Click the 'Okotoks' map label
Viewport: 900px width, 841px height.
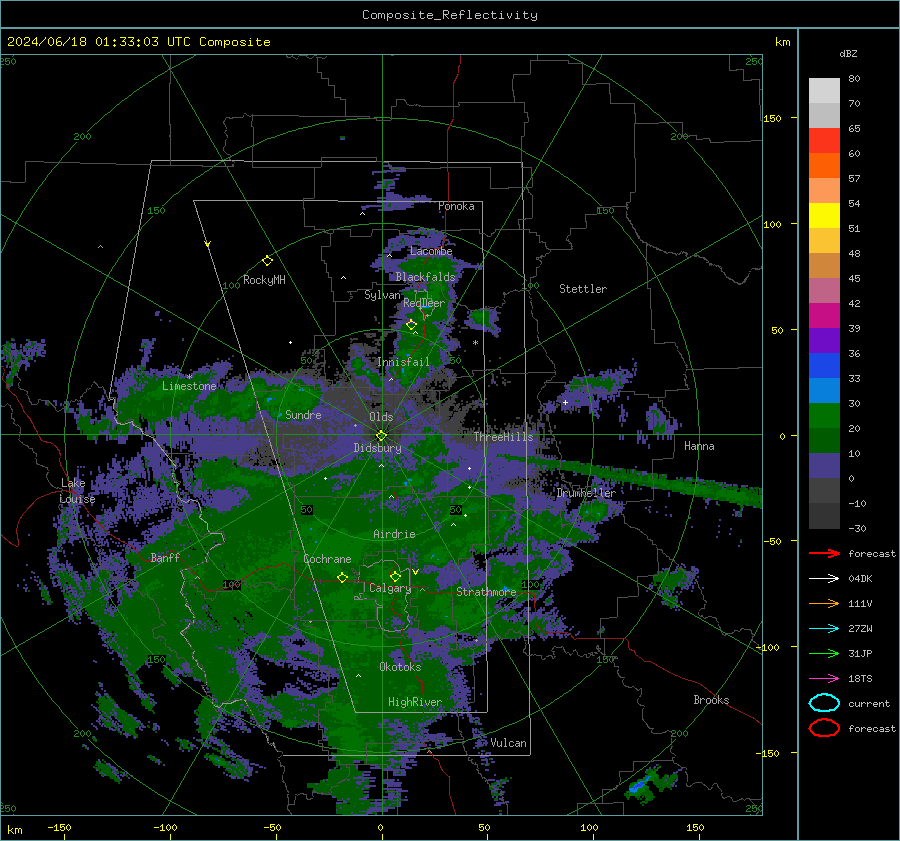(400, 666)
